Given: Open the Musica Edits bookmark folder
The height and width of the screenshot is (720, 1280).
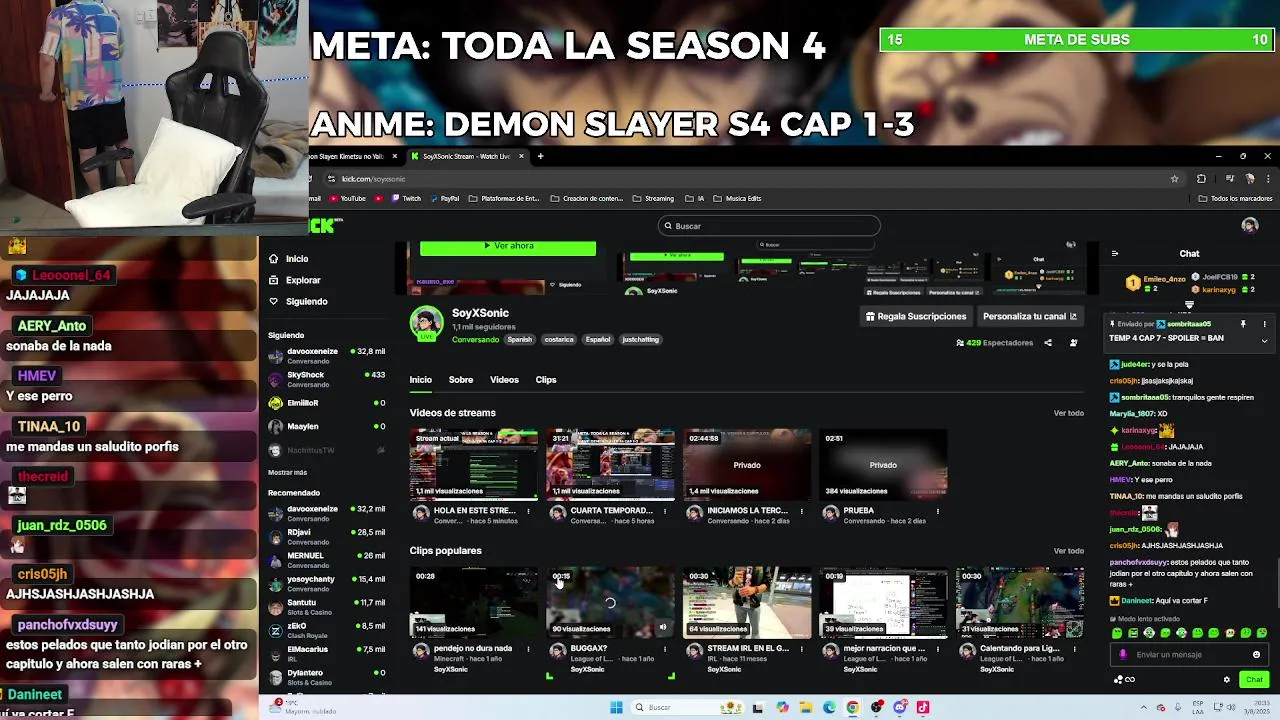Looking at the screenshot, I should pyautogui.click(x=737, y=198).
